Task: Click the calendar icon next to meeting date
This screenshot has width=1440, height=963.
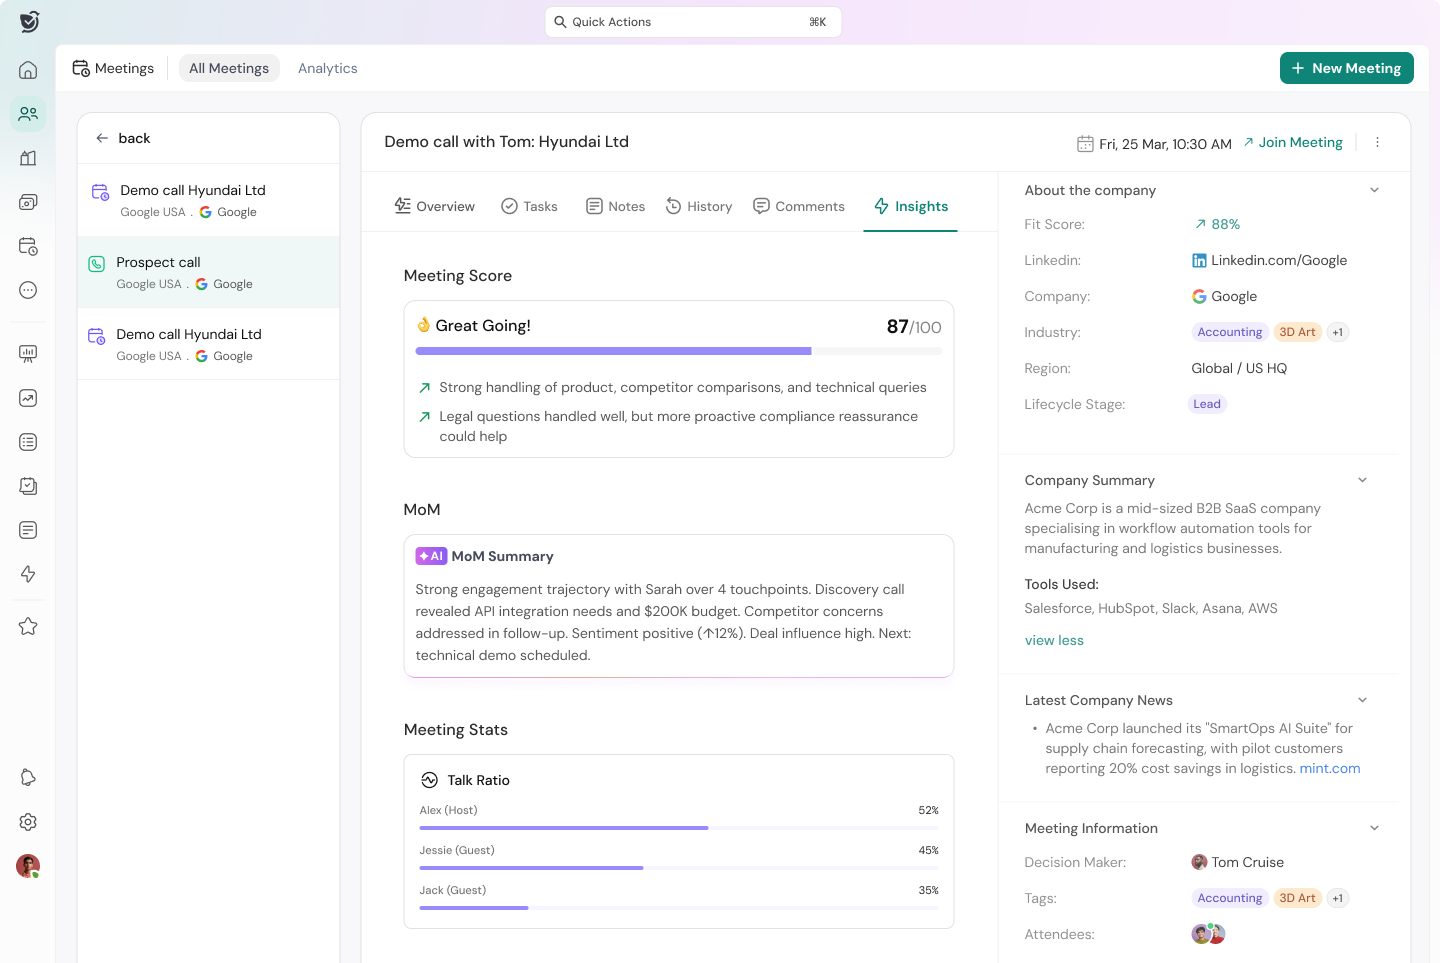Action: [1085, 144]
